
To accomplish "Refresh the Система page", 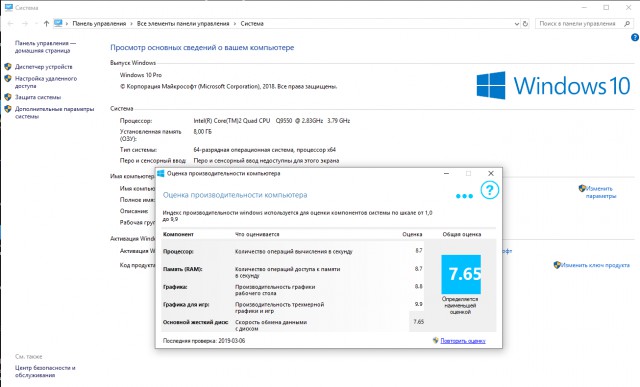I will pyautogui.click(x=525, y=24).
